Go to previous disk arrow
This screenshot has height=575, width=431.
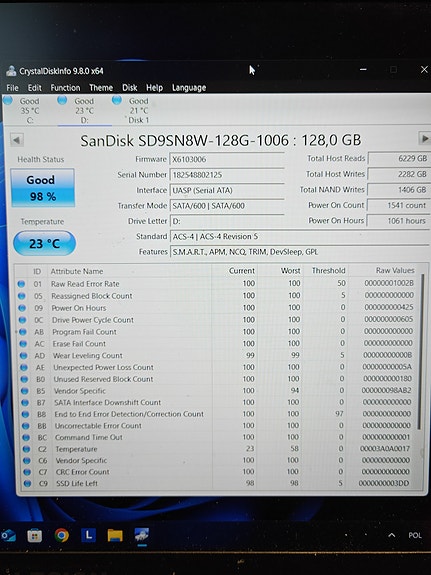[x=17, y=140]
